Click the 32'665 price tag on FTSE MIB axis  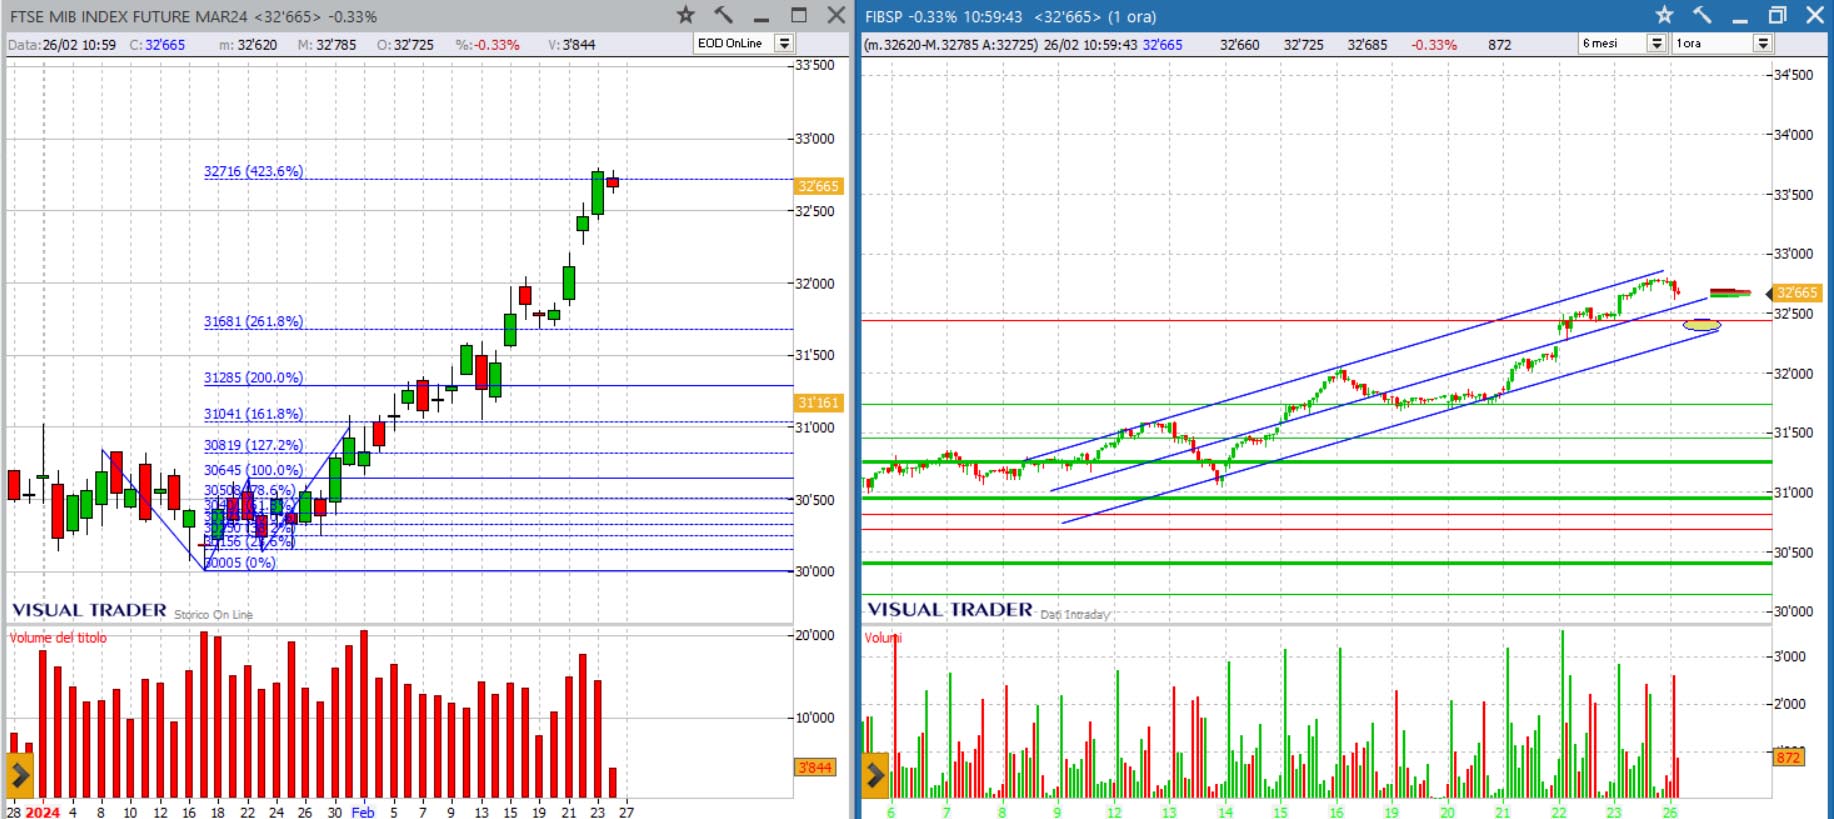(x=819, y=186)
